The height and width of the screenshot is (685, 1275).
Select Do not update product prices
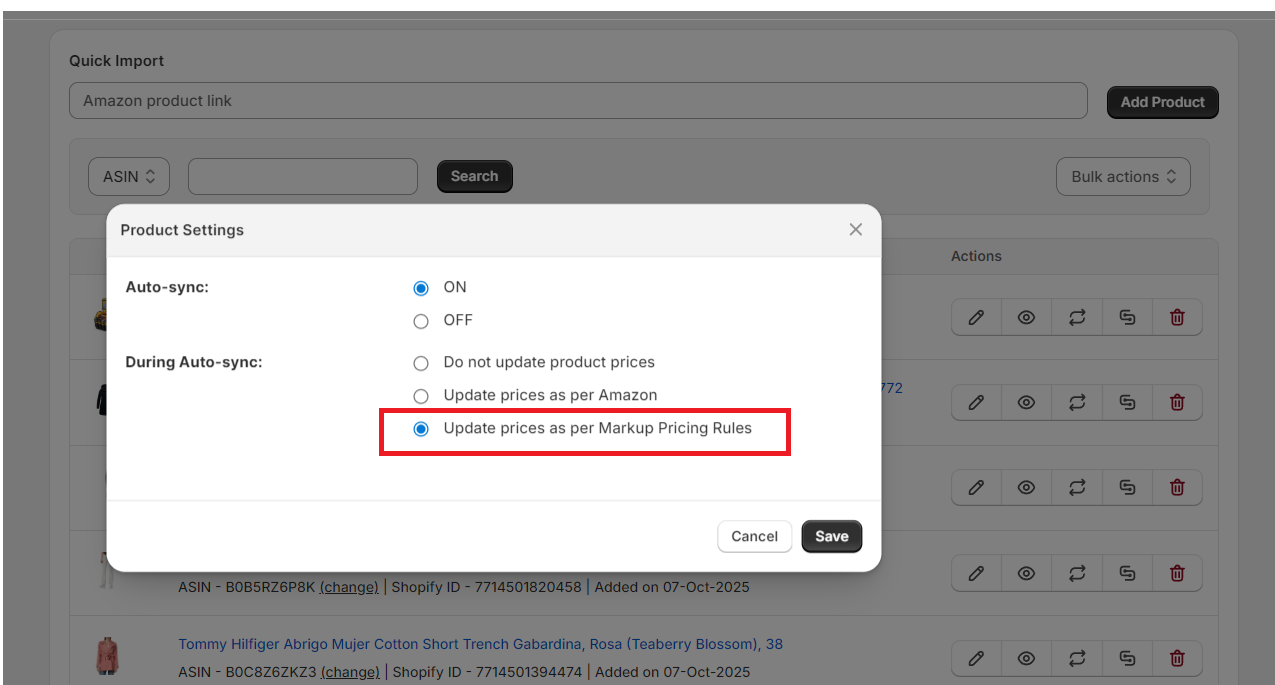421,363
